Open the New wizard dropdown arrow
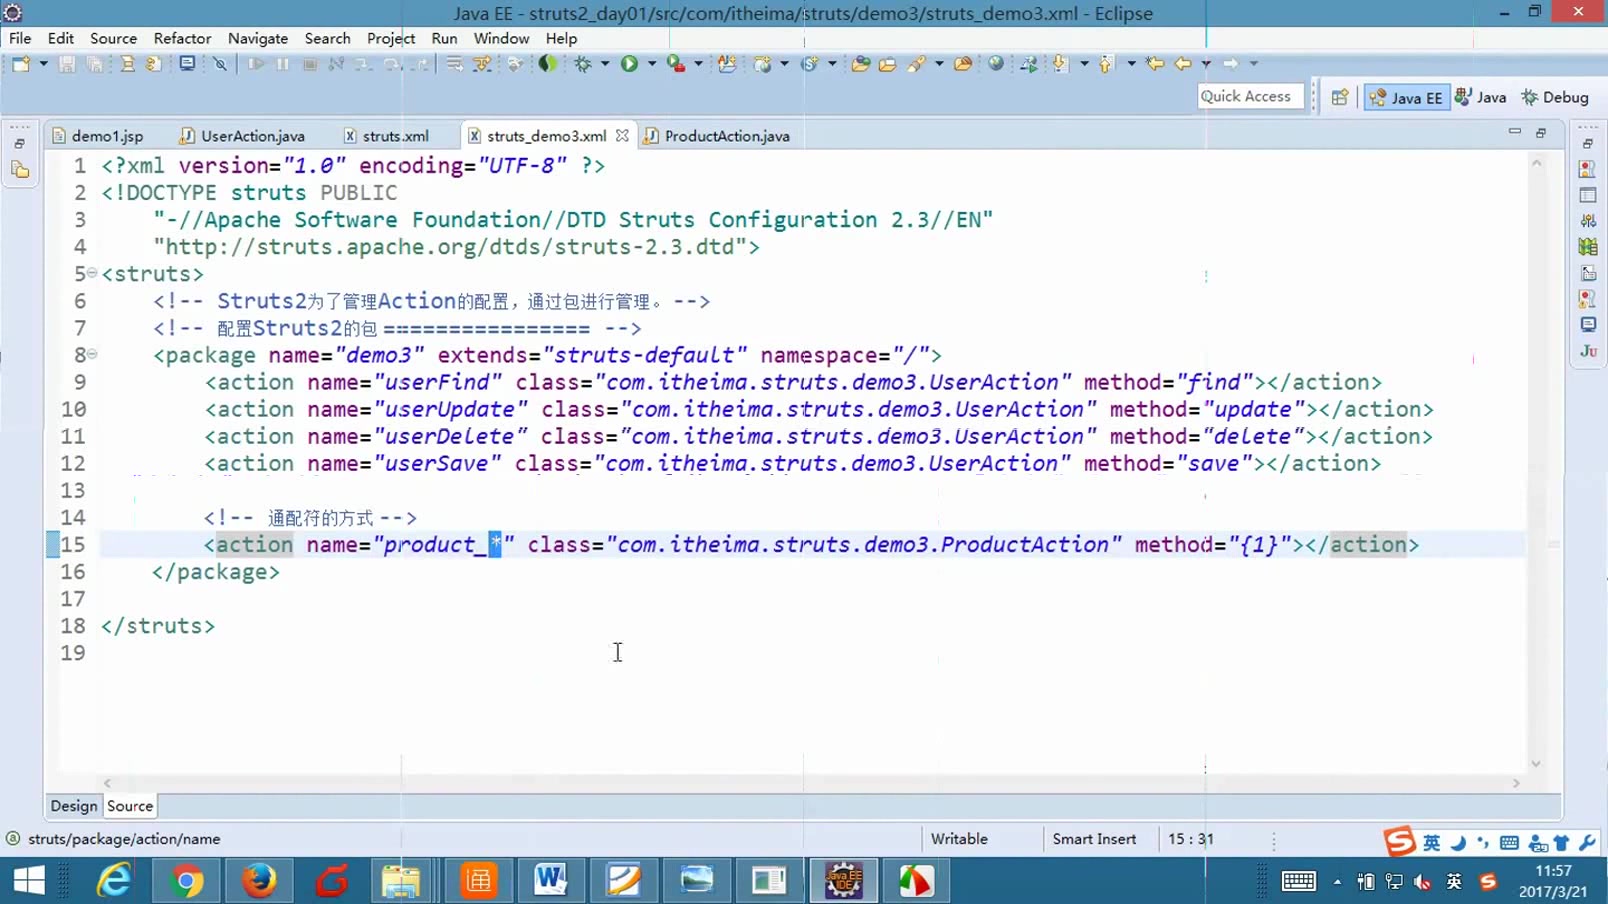 coord(43,64)
